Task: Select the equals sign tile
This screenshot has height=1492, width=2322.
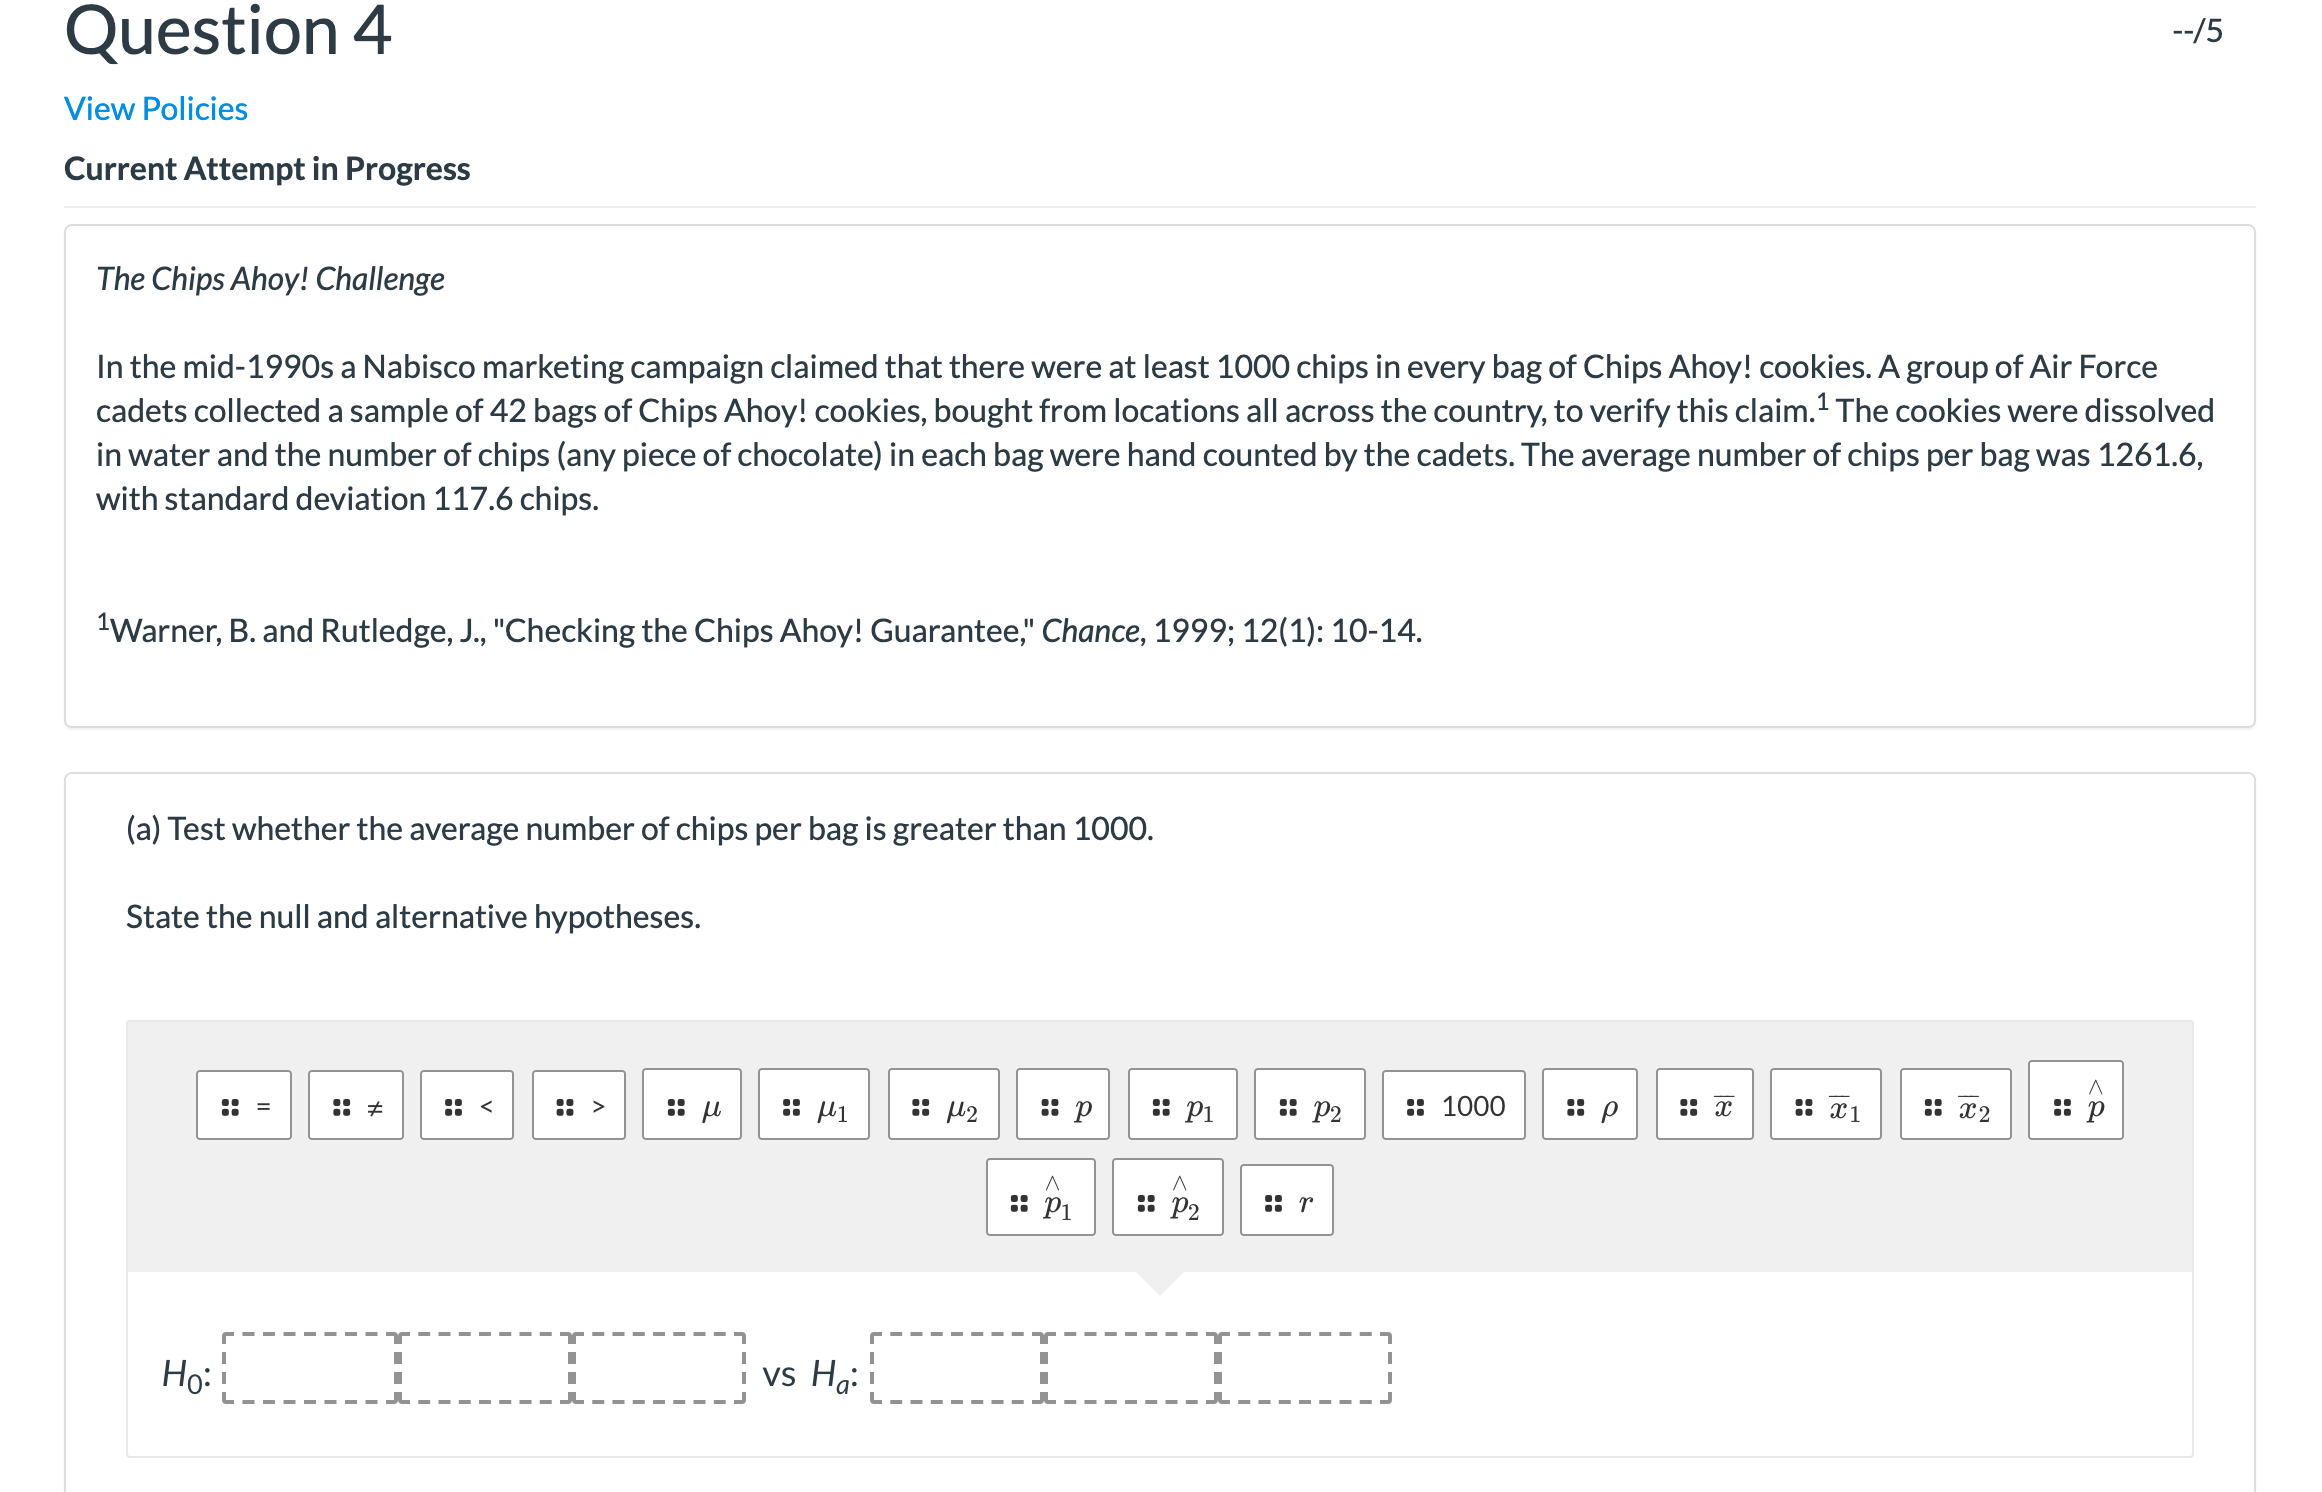Action: coord(244,1105)
